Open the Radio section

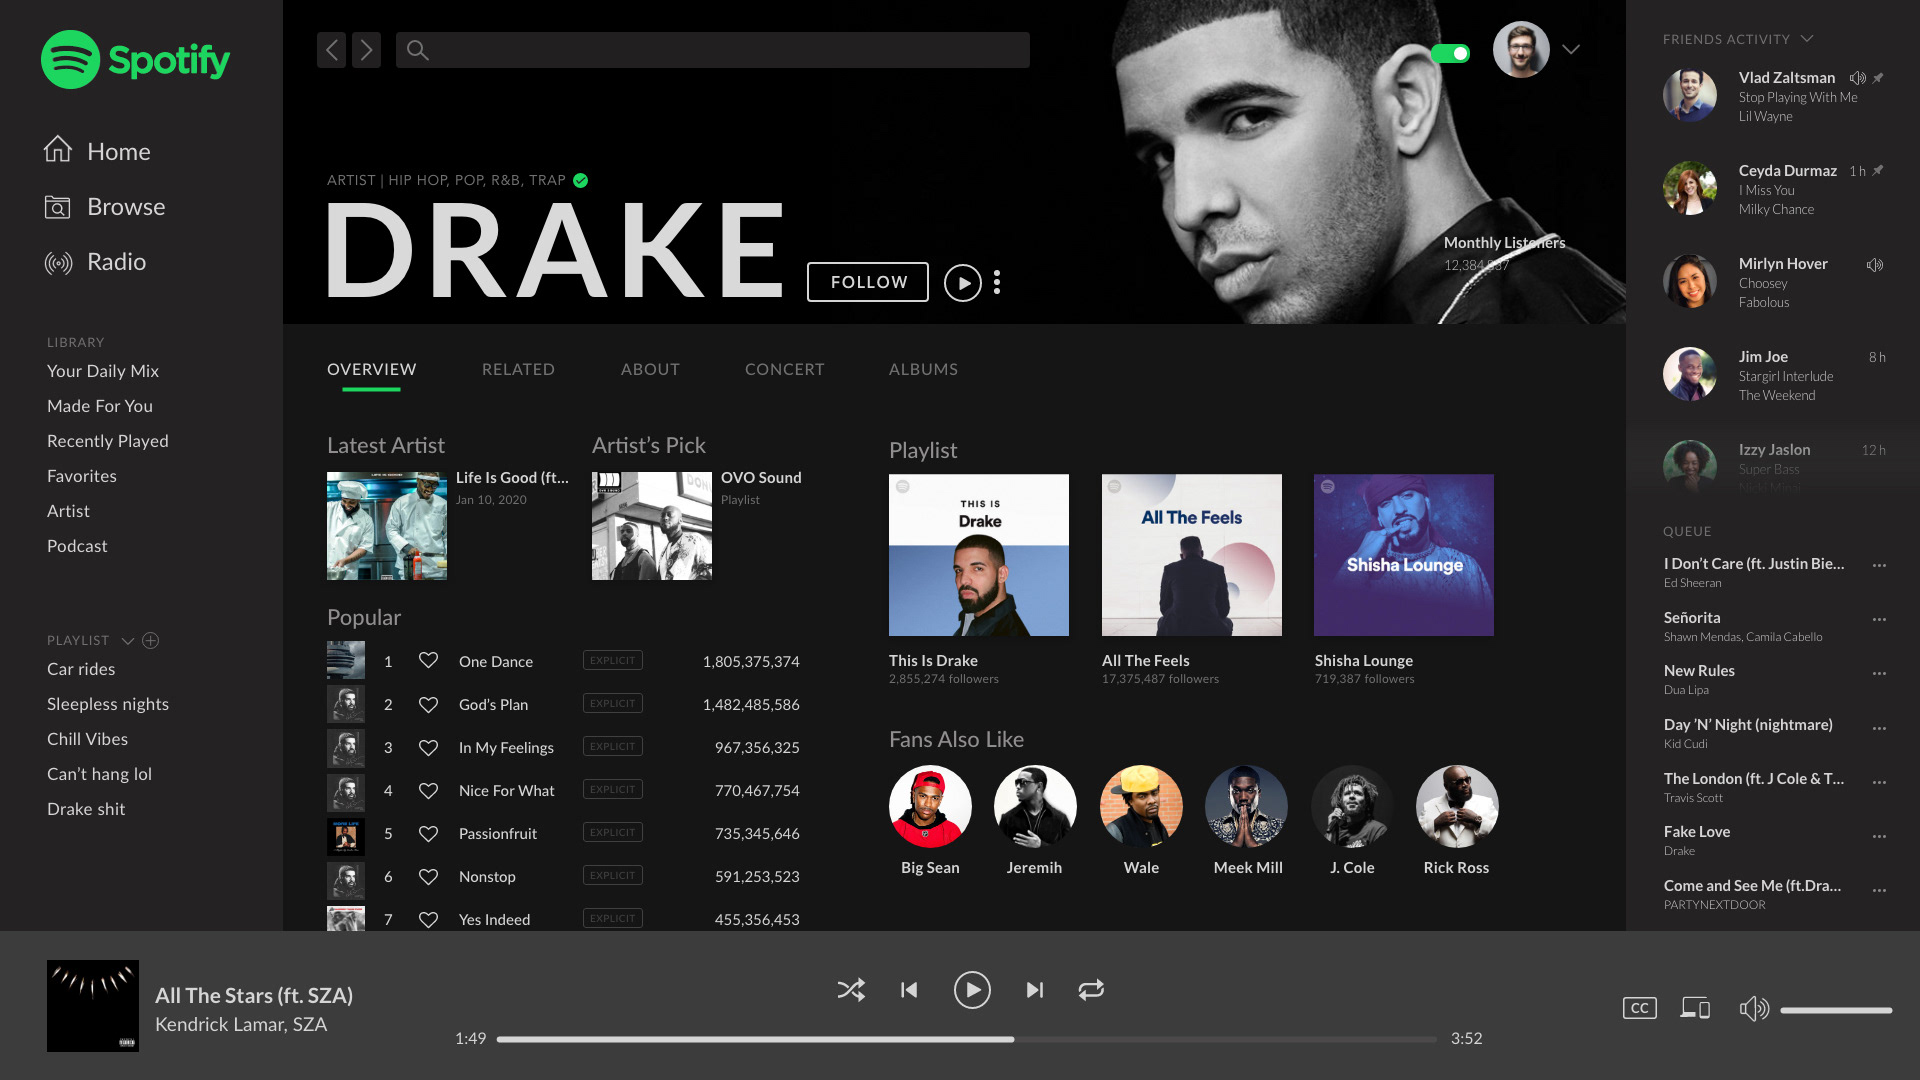click(96, 262)
